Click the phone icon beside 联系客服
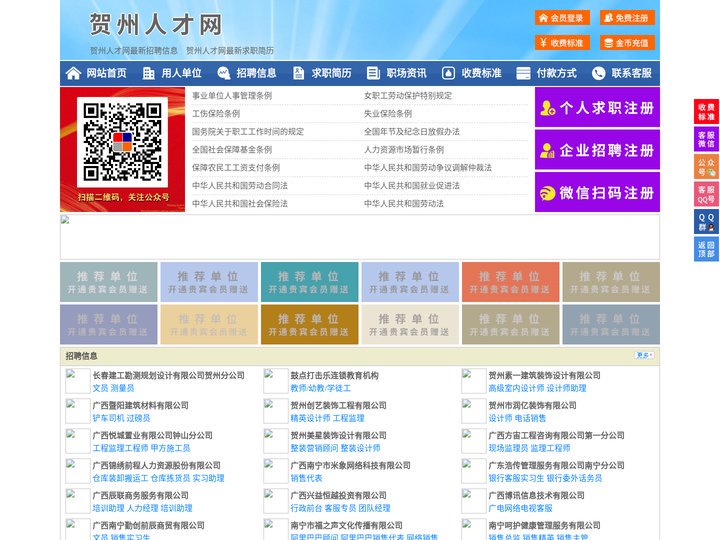720x540 pixels. coord(598,73)
